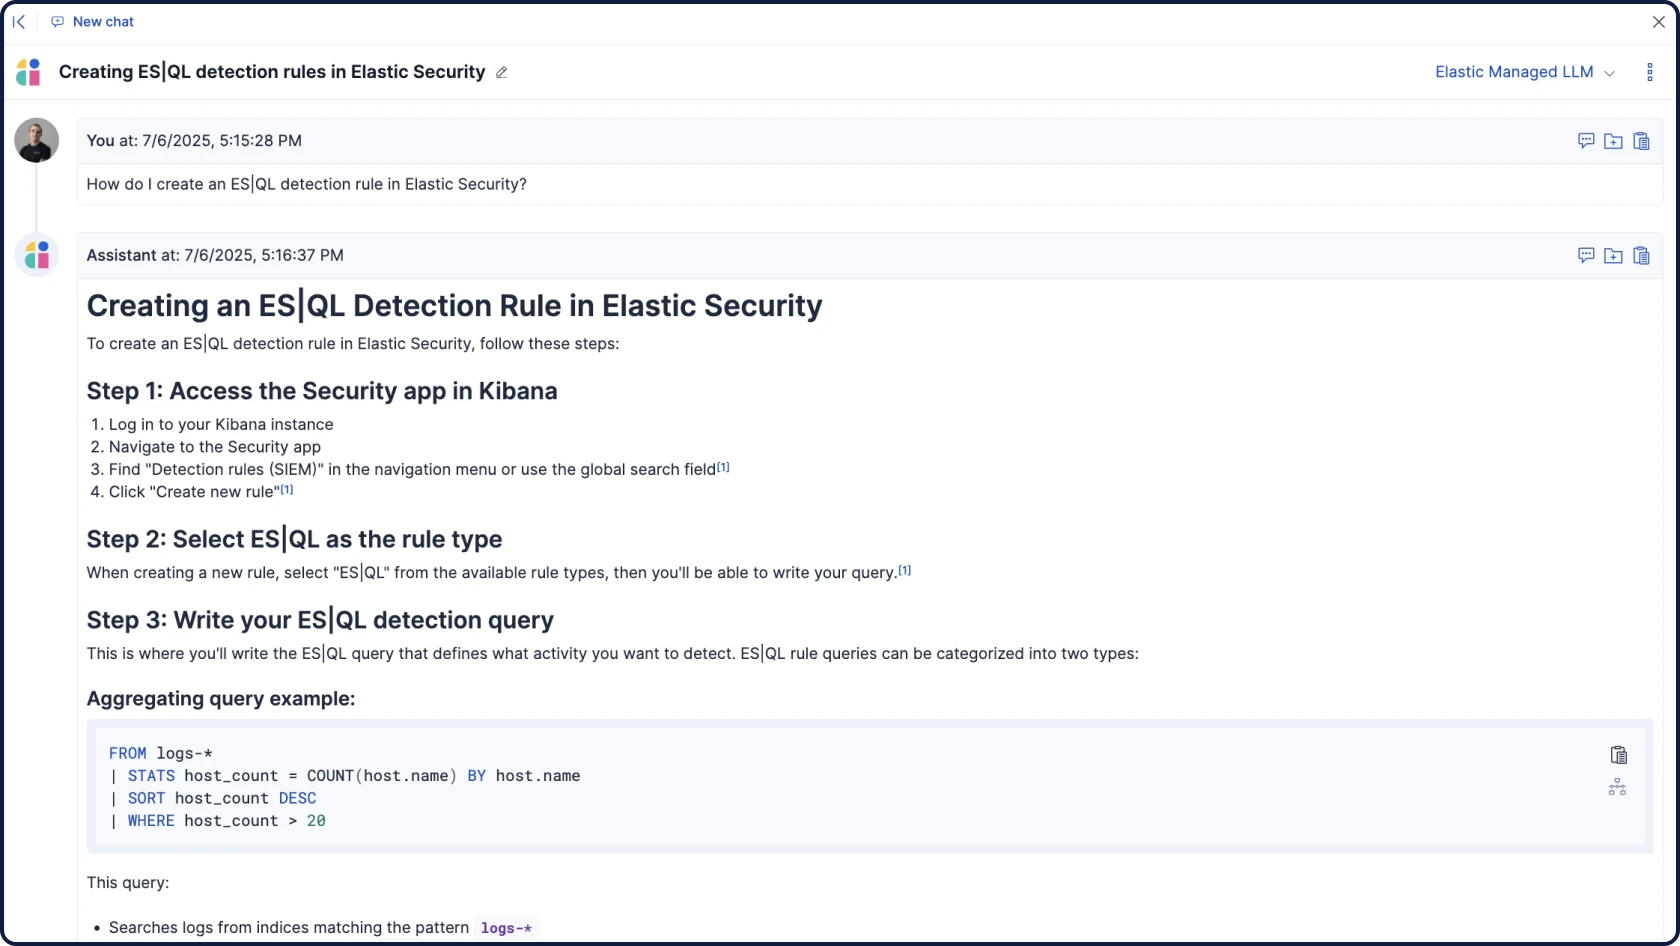The image size is (1680, 946).
Task: Click the heading Step 2: Select ES|QL rule type
Action: click(x=294, y=539)
